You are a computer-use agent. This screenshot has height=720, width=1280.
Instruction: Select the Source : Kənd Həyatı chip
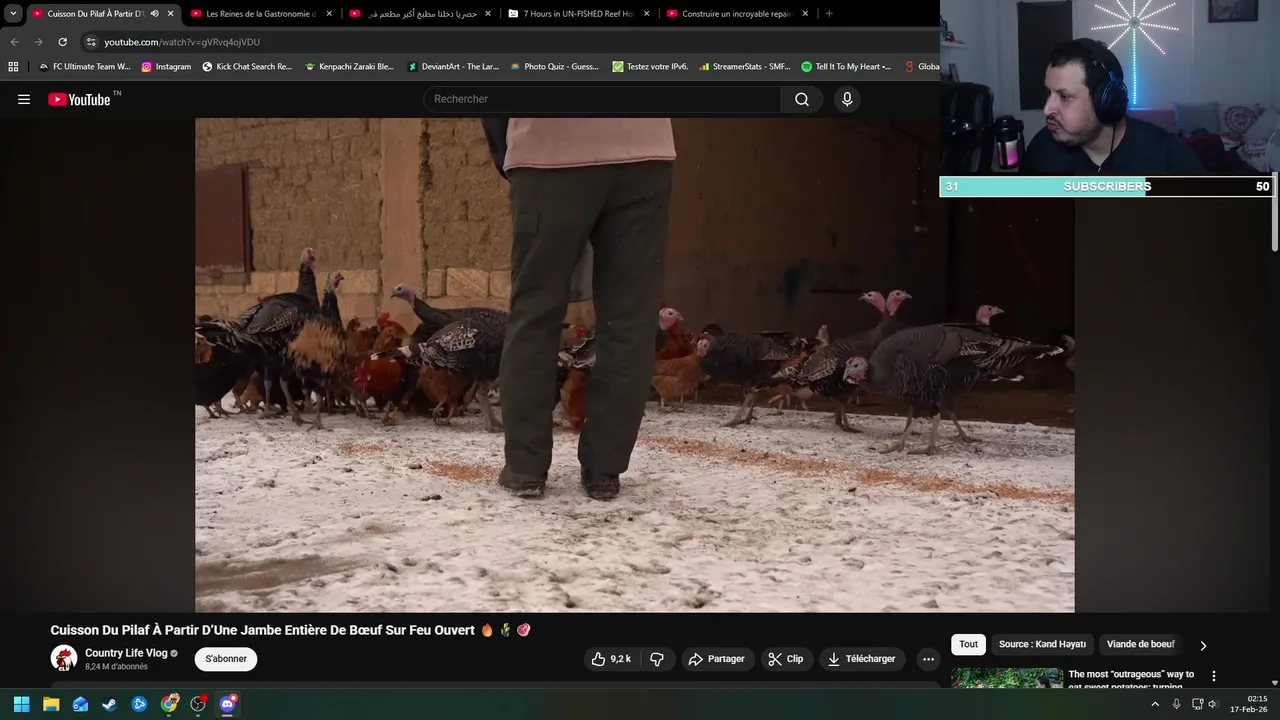click(x=1042, y=644)
